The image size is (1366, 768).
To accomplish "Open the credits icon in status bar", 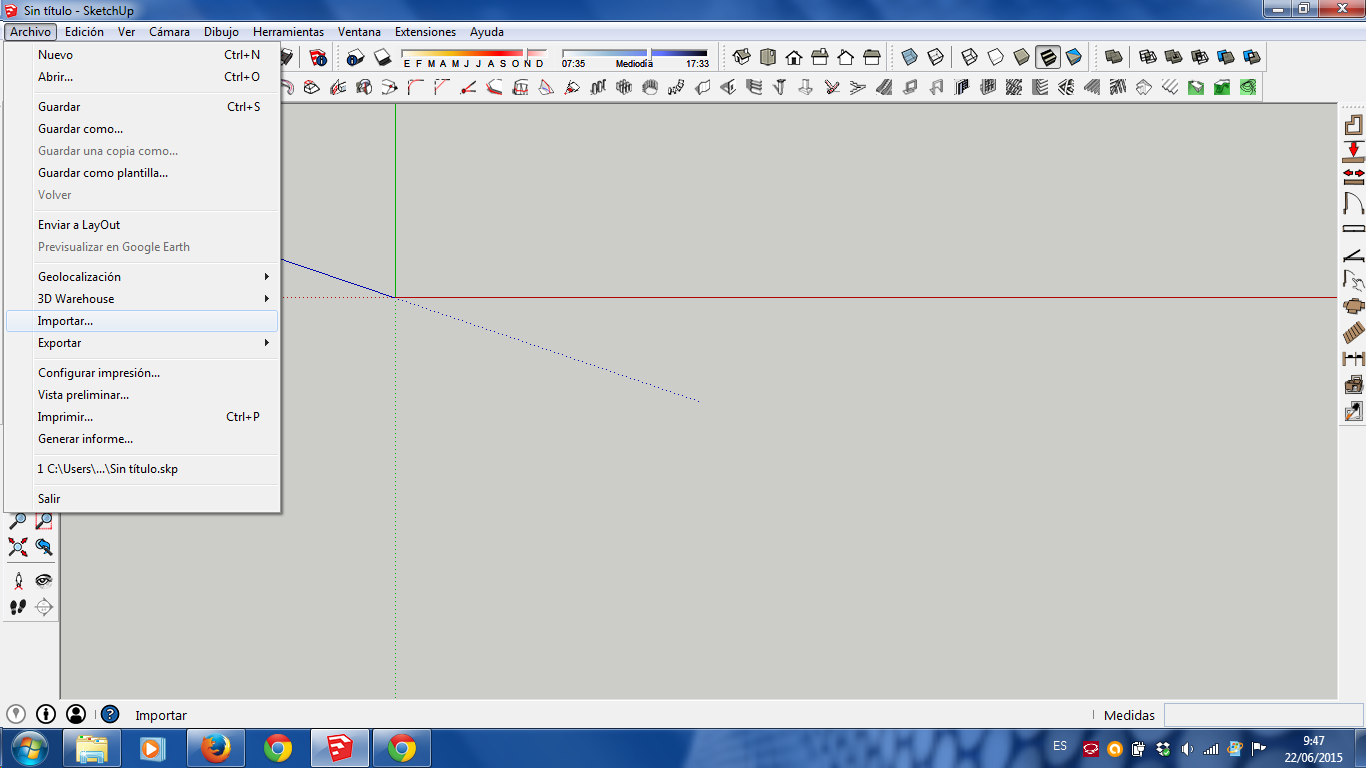I will tap(46, 714).
